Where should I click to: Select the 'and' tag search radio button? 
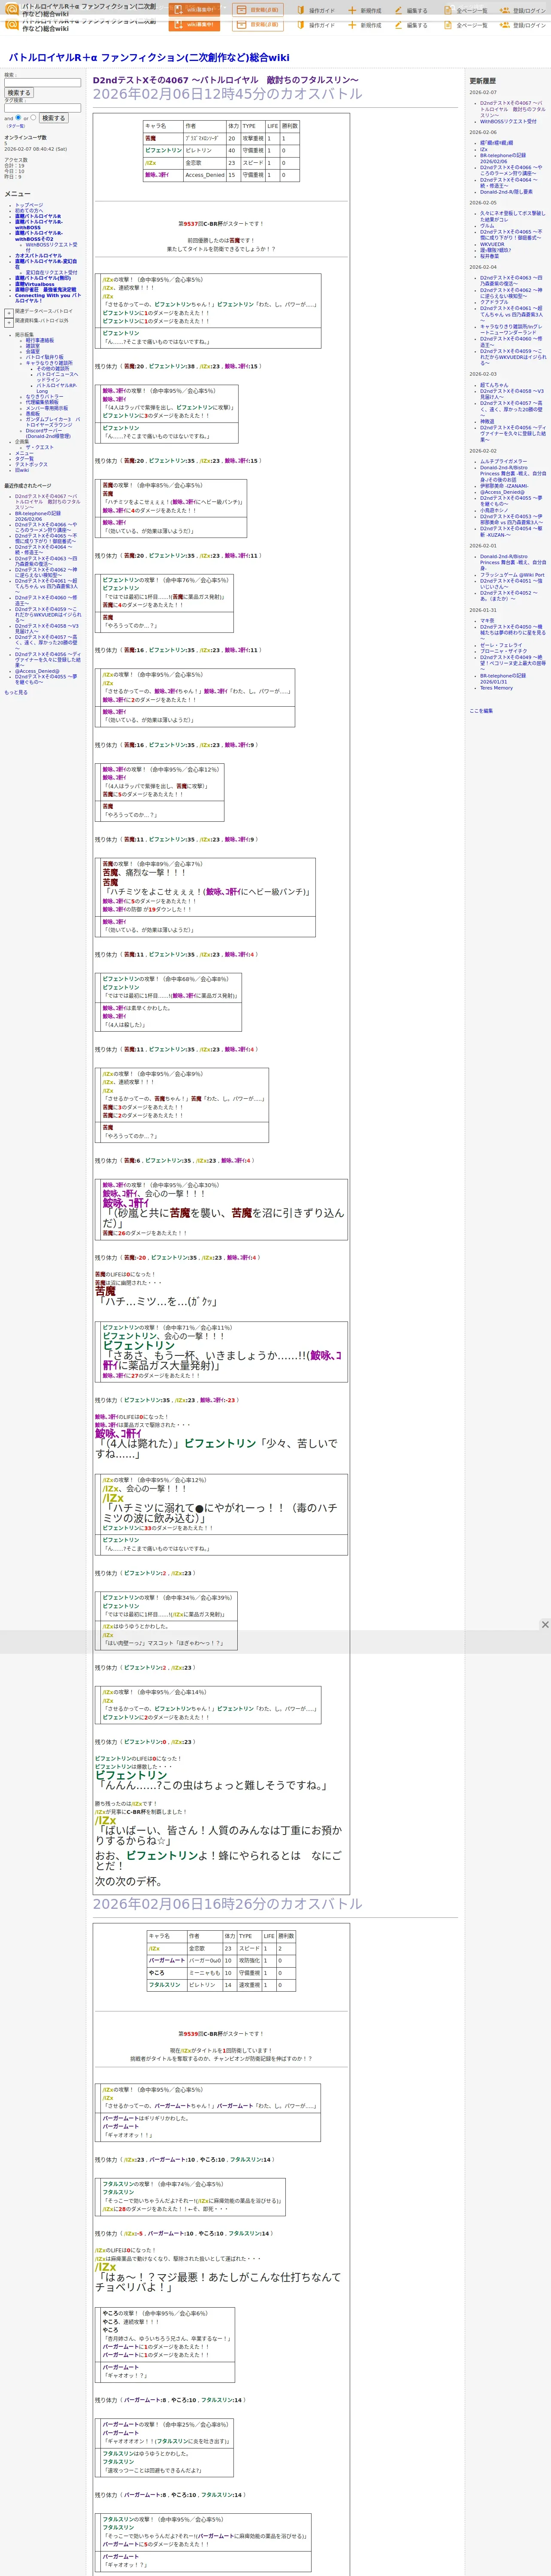click(x=19, y=118)
